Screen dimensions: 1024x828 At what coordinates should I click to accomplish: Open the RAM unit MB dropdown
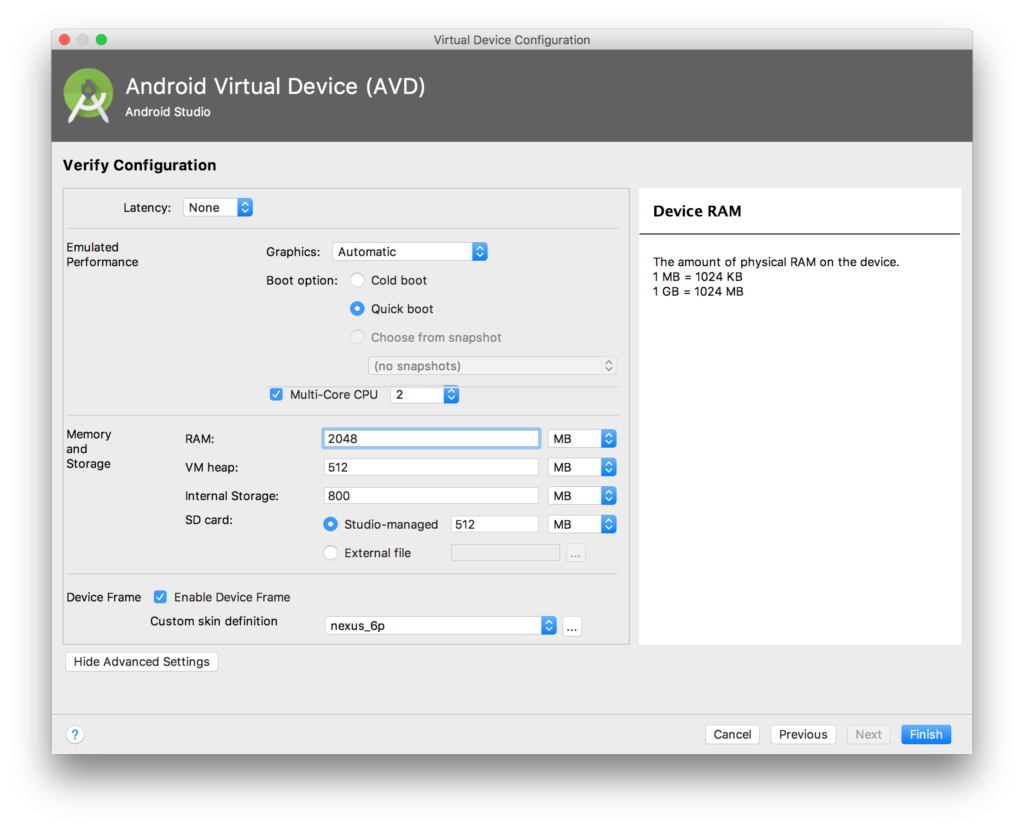tap(582, 439)
